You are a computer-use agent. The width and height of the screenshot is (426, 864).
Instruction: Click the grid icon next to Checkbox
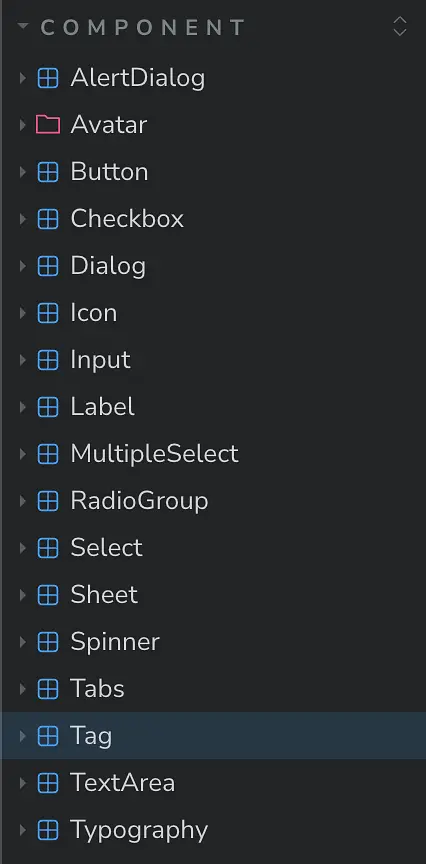pos(48,219)
